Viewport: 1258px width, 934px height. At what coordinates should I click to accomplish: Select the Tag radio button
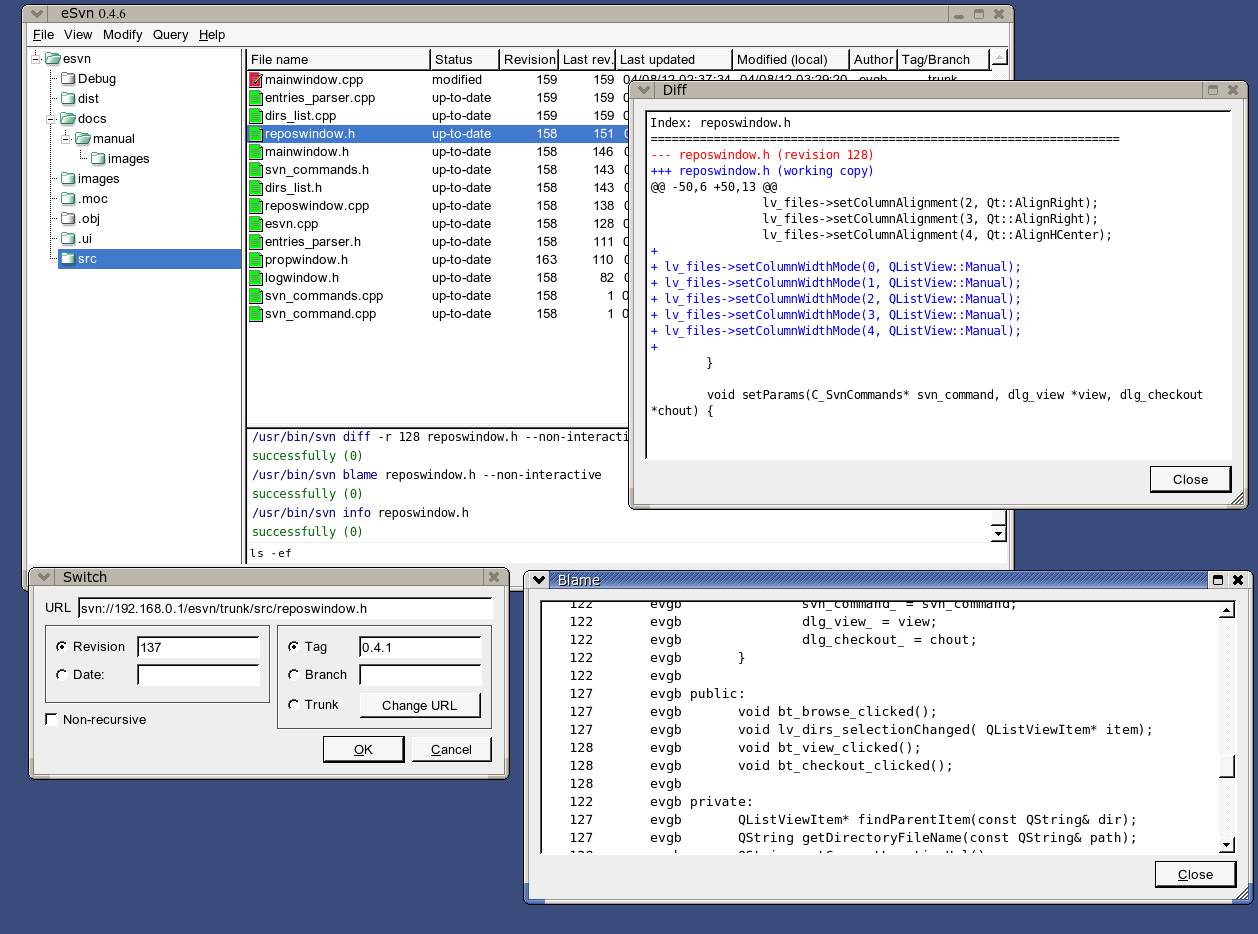[x=293, y=647]
